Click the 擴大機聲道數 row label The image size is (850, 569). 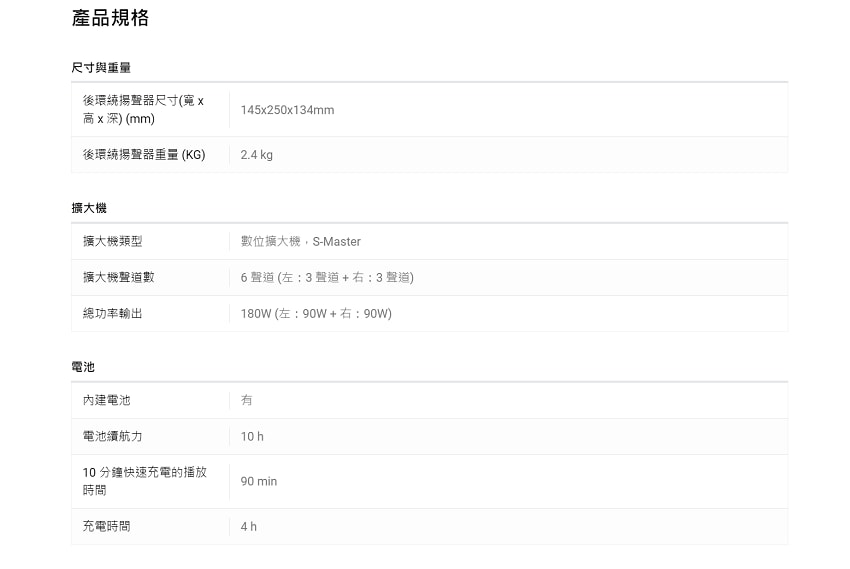click(x=118, y=277)
